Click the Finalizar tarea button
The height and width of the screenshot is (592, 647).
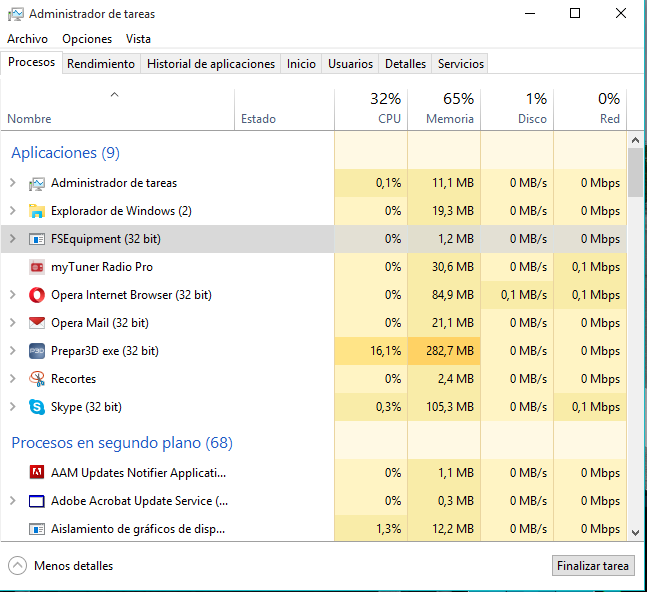593,566
